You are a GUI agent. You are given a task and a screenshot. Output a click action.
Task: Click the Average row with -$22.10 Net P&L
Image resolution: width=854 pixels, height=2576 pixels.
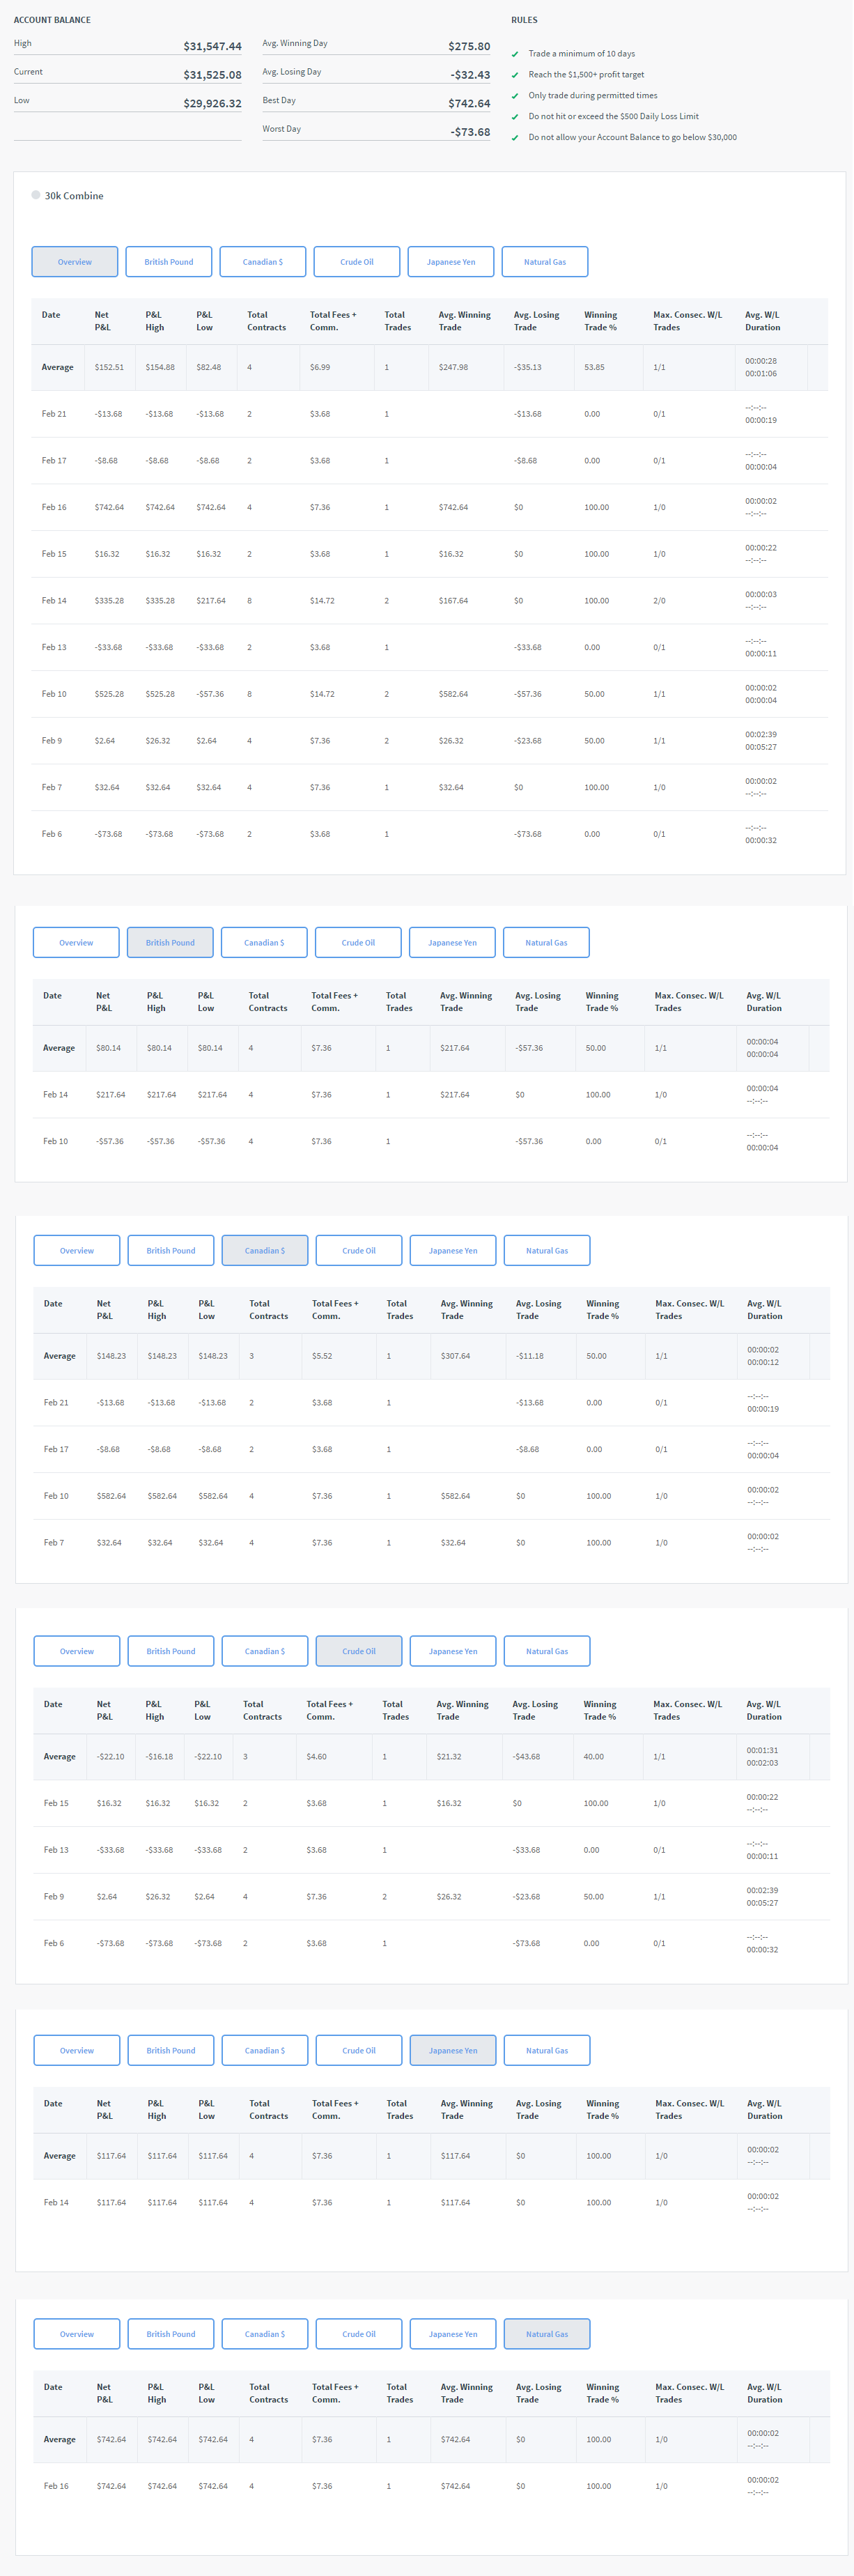431,1757
